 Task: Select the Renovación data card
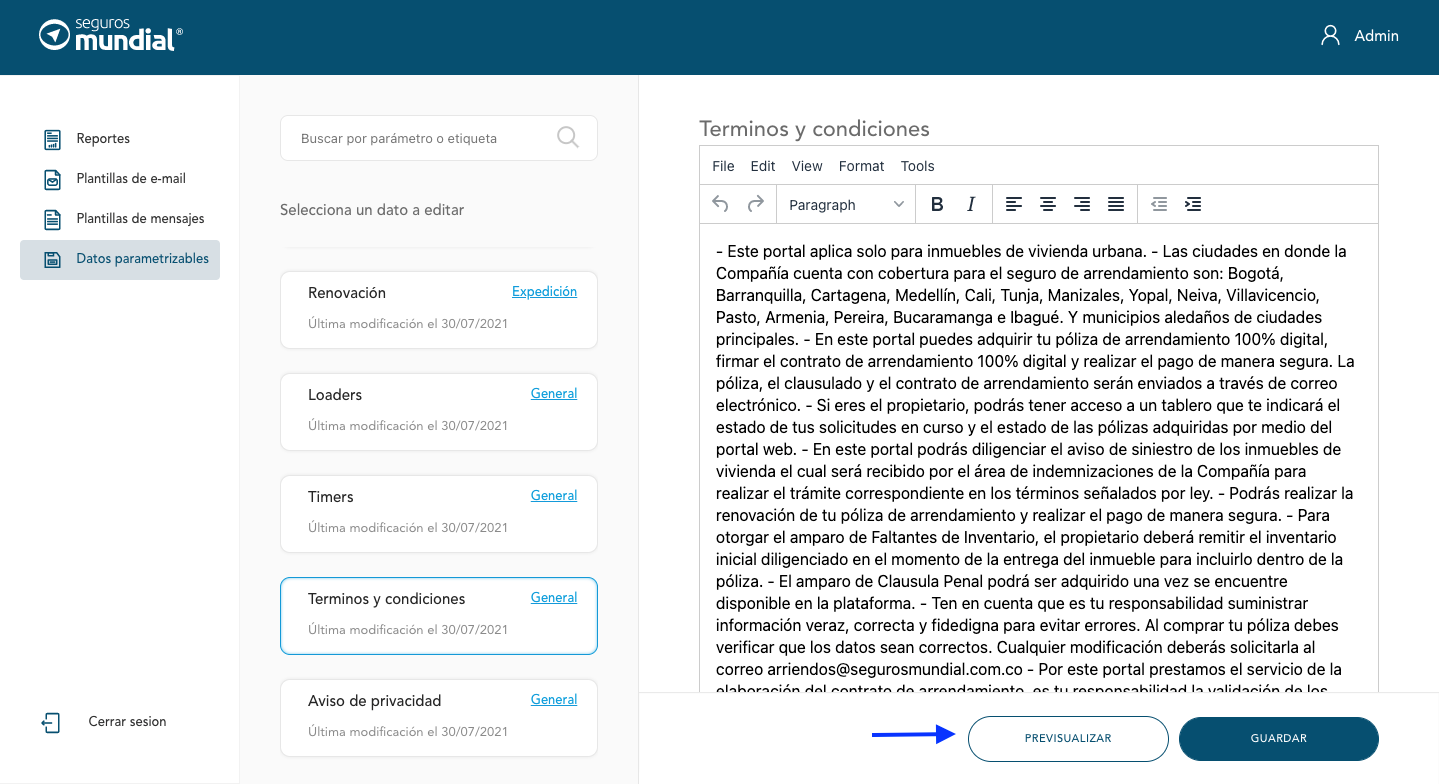439,310
